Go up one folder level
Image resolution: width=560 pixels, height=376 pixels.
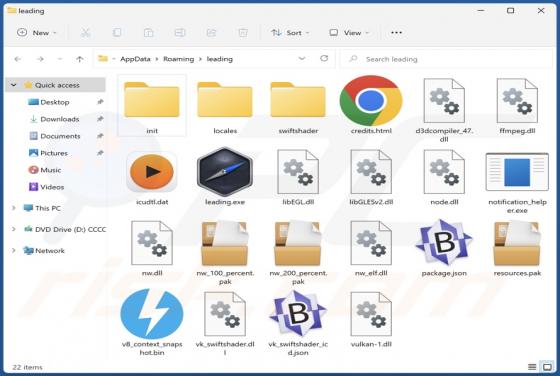coord(80,59)
